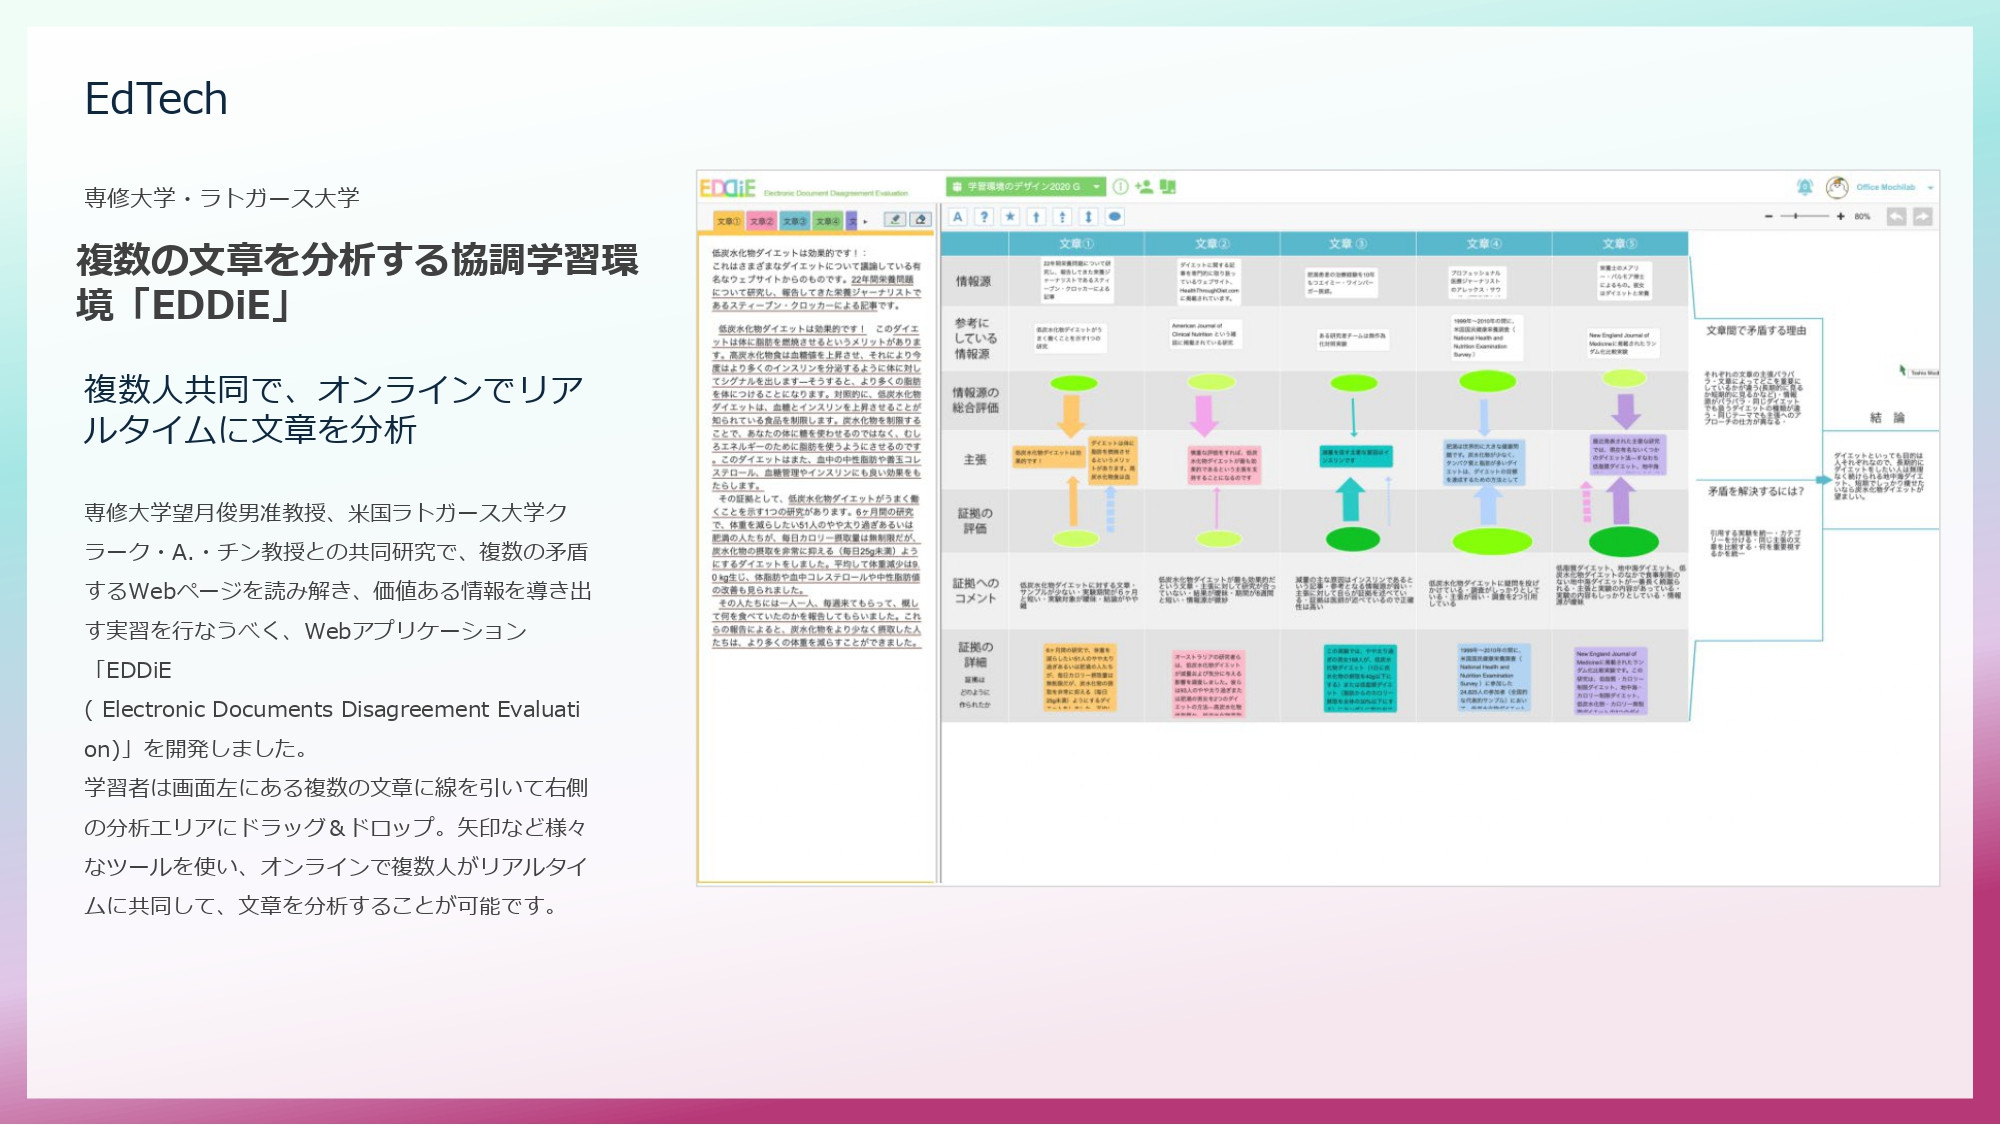This screenshot has height=1125, width=2000.
Task: Click the Office Mochilab avatar thumbnail
Action: click(x=1838, y=188)
